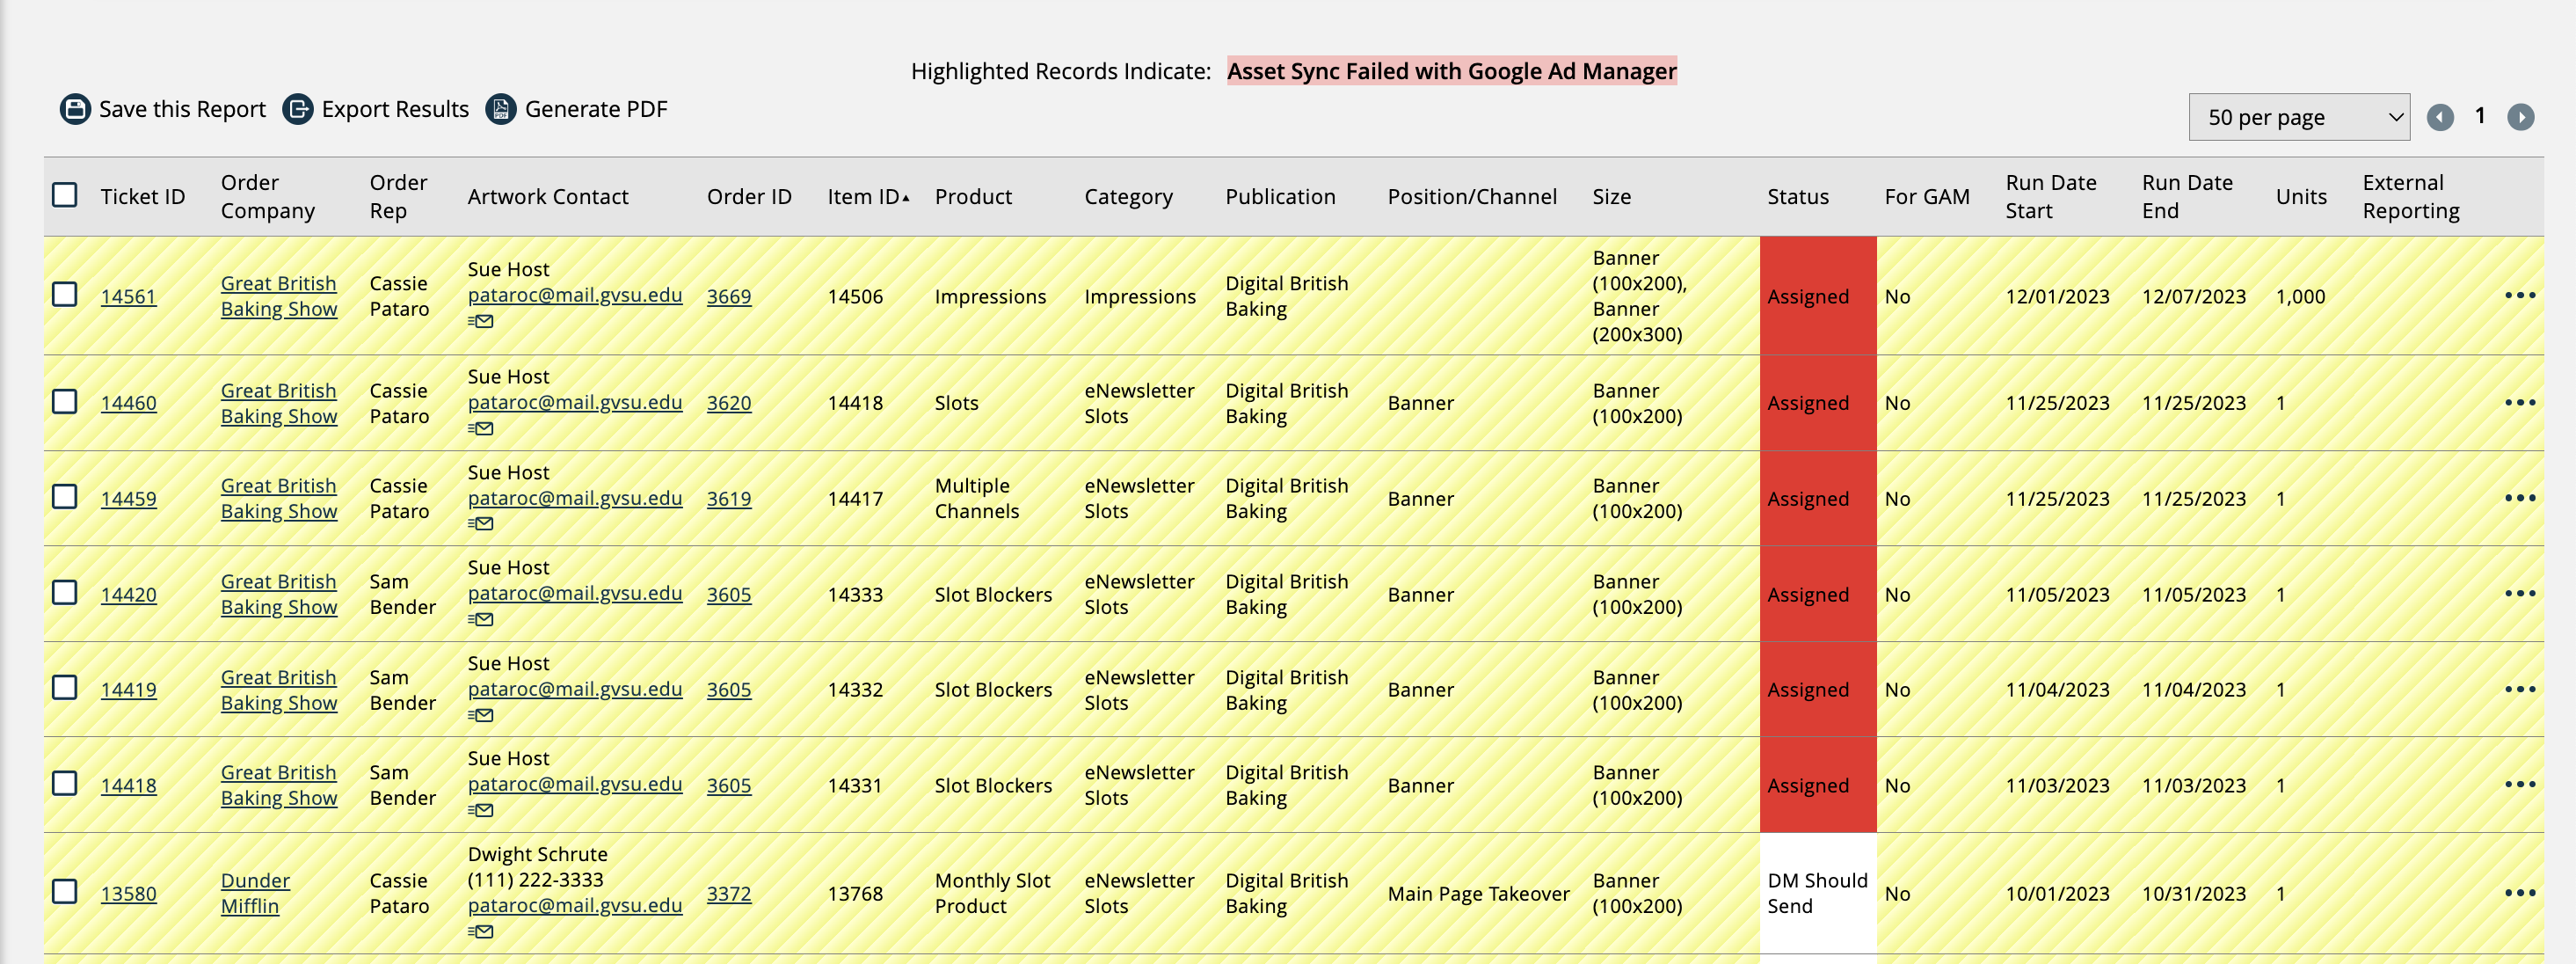The height and width of the screenshot is (964, 2576).
Task: Click red Assigned status cell for ticket 14459
Action: coord(1816,499)
